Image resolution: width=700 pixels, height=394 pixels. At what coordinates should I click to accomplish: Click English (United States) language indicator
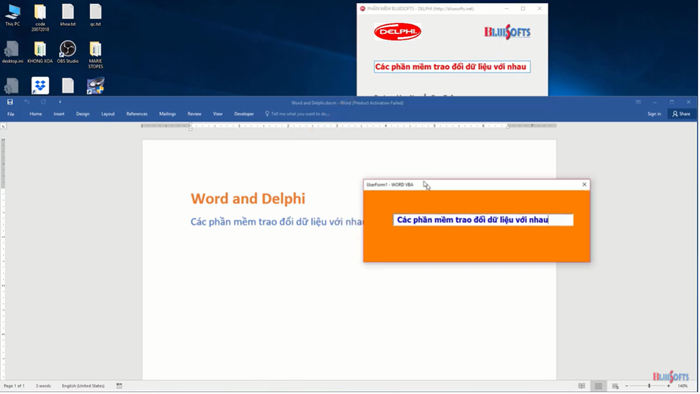(x=83, y=386)
